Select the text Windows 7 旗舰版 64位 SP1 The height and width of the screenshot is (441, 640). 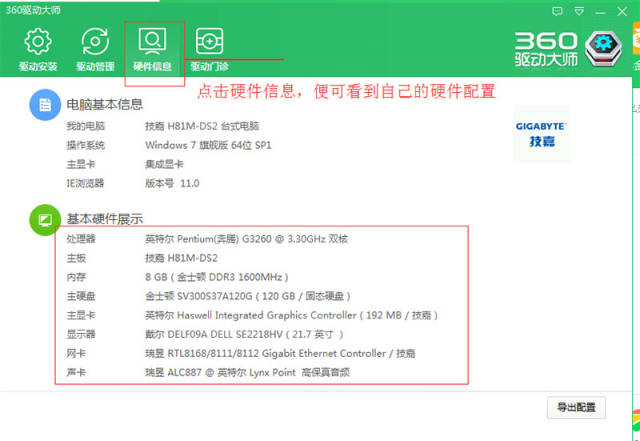point(208,145)
